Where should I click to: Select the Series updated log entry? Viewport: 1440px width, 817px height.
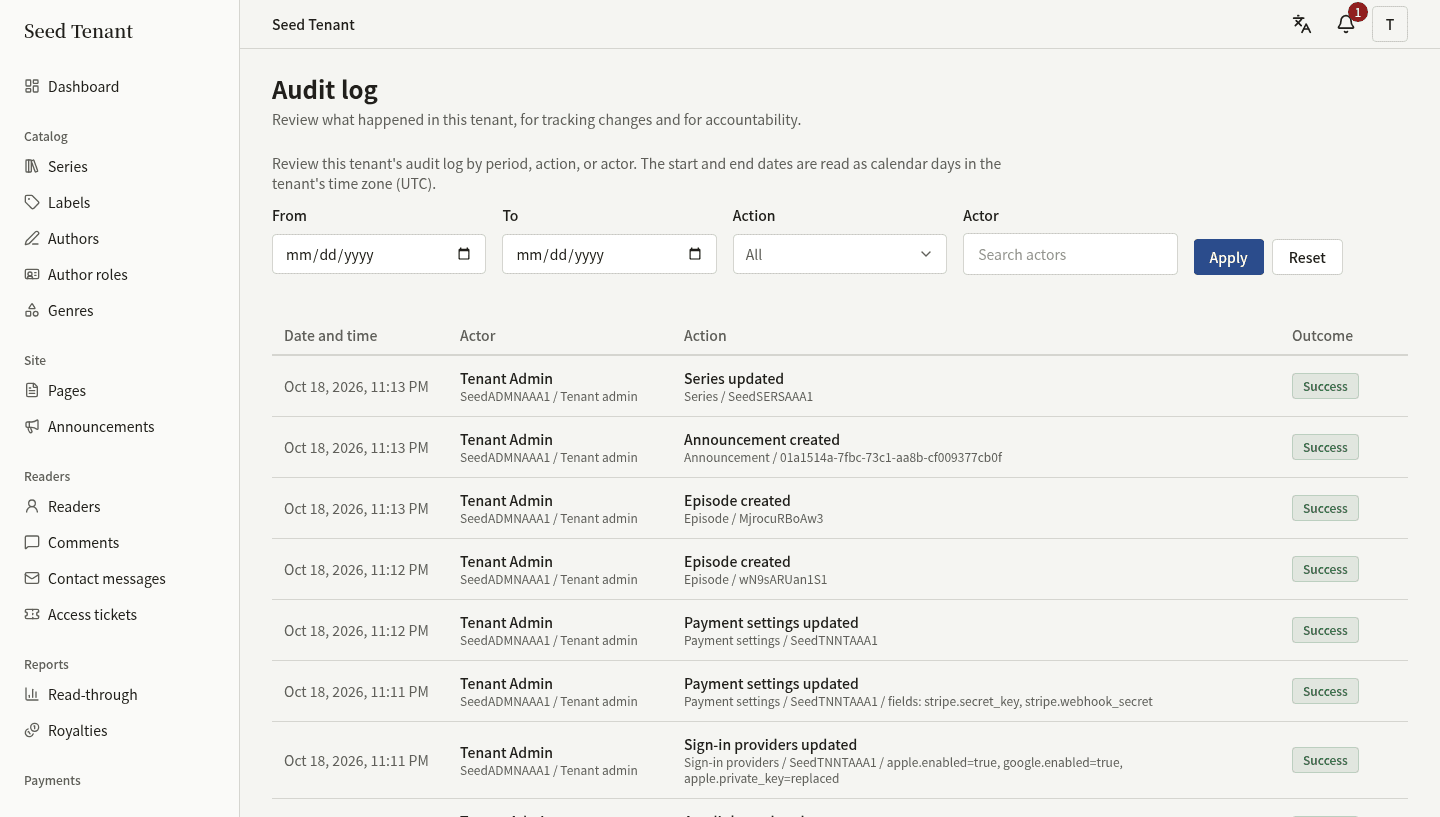(840, 386)
